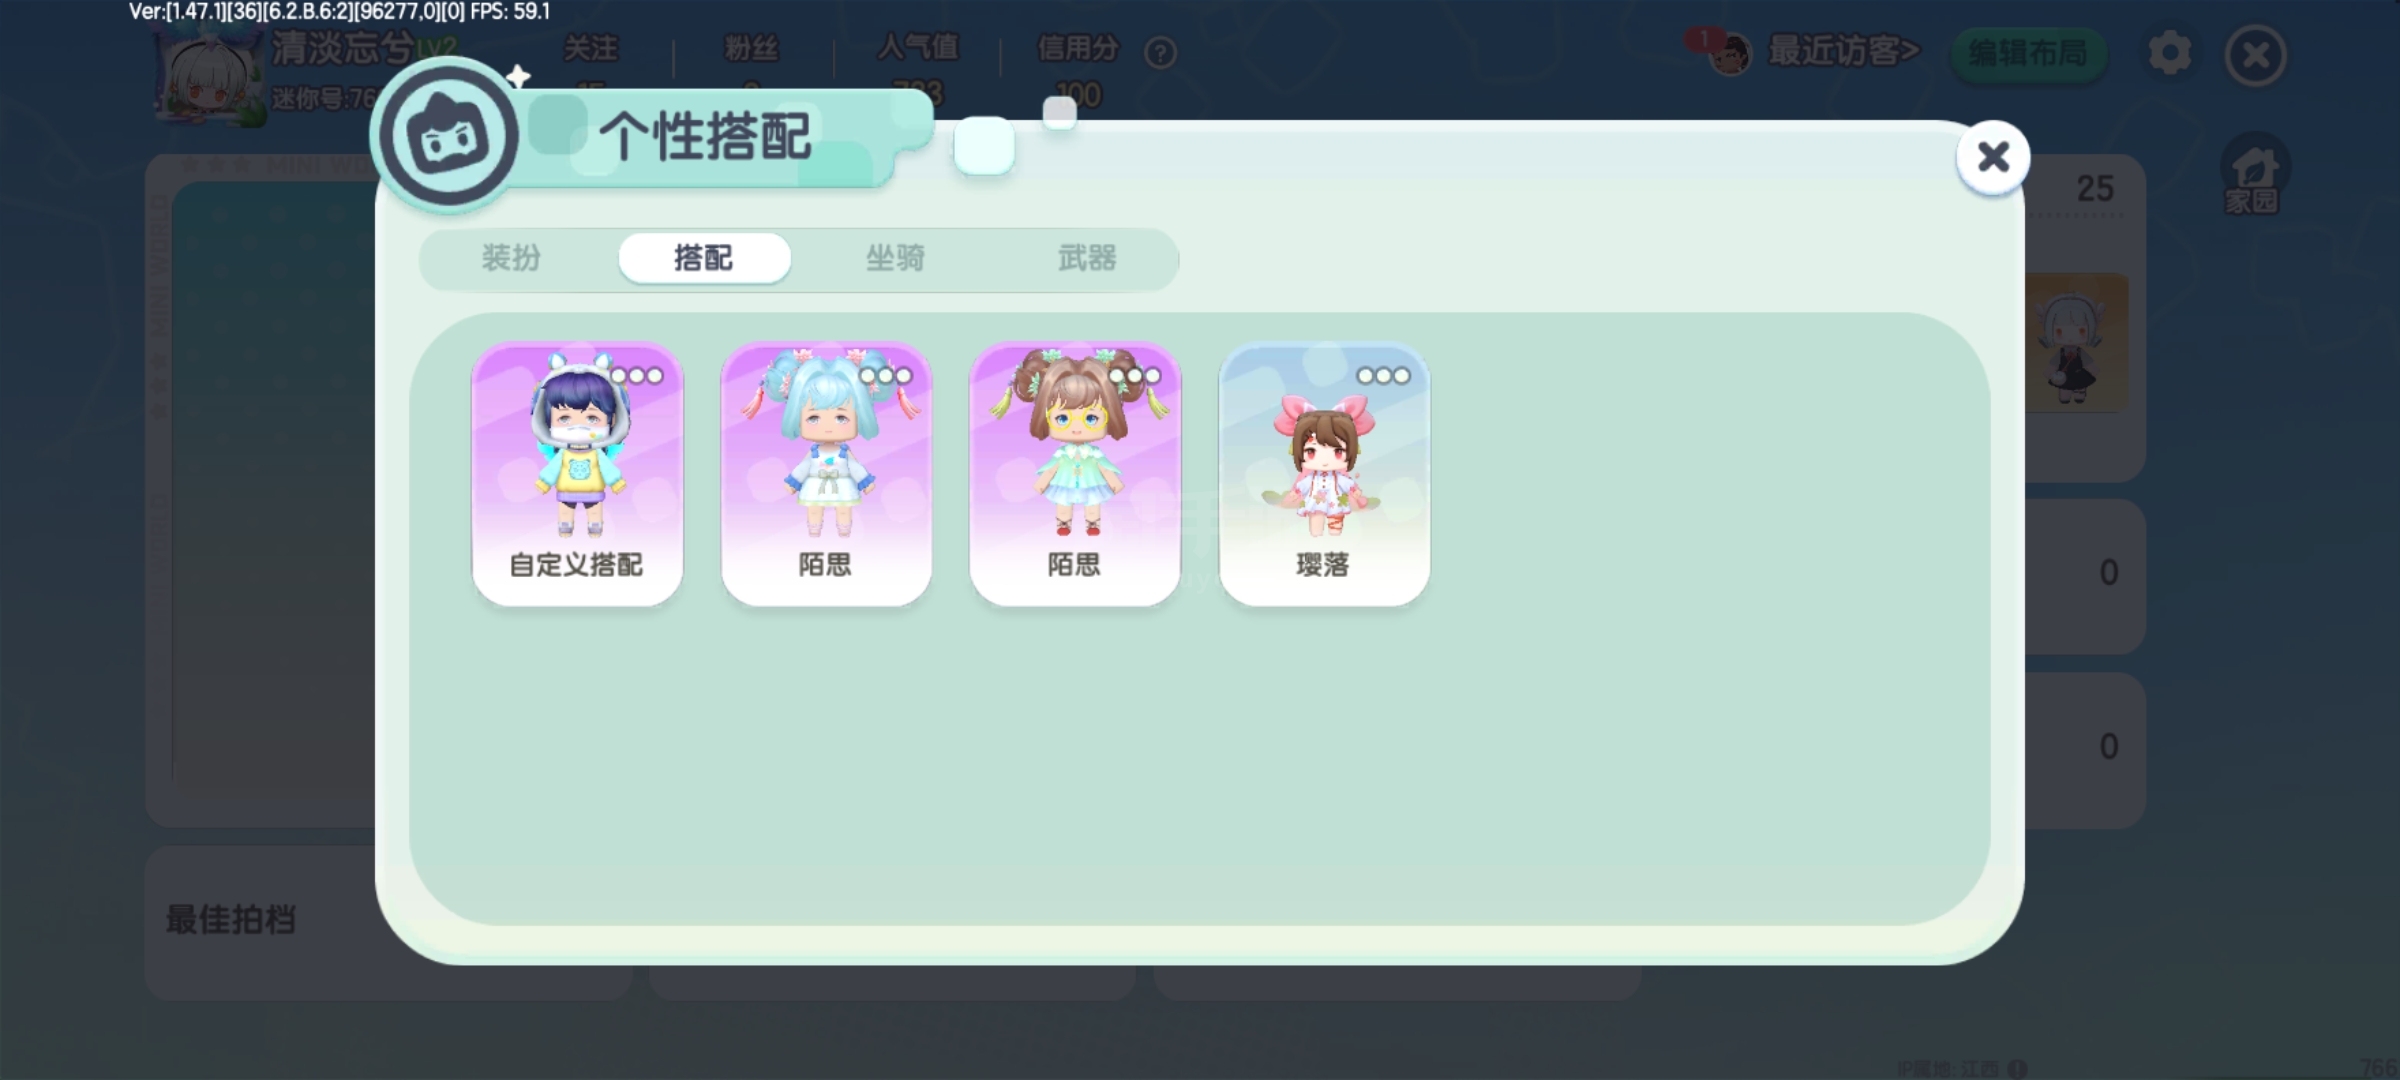Close the 个性搭配 dialog with the X
Viewport: 2400px width, 1080px height.
1993,157
